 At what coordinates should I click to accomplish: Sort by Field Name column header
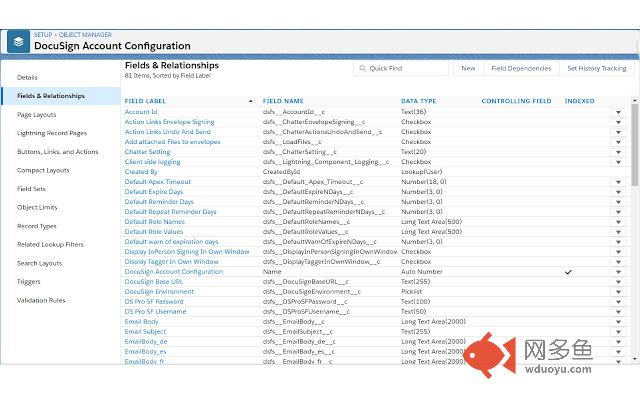pyautogui.click(x=283, y=101)
